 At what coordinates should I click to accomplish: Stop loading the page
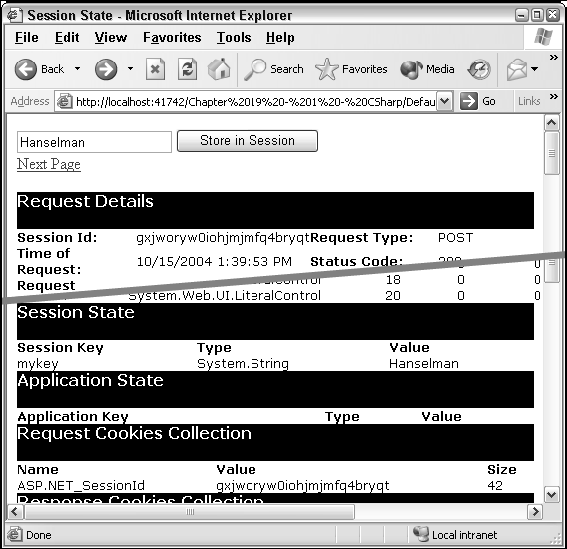point(155,69)
